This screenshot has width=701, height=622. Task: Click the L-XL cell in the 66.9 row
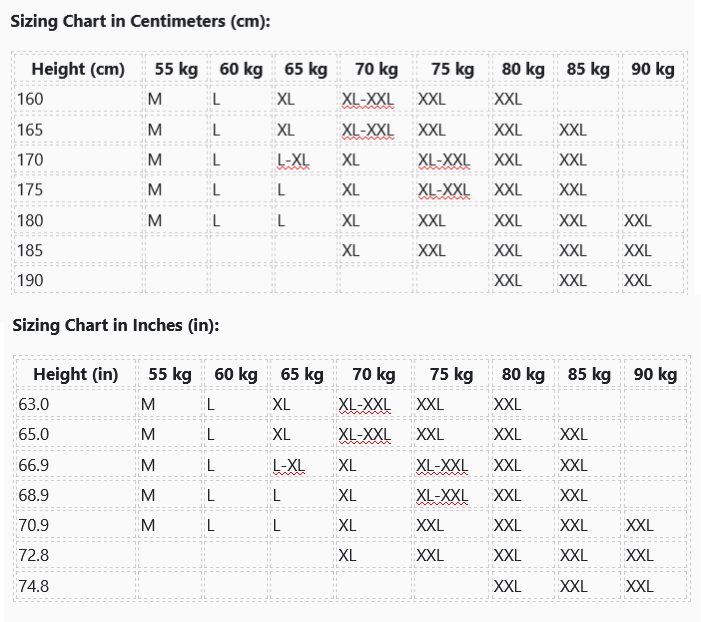[x=288, y=465]
